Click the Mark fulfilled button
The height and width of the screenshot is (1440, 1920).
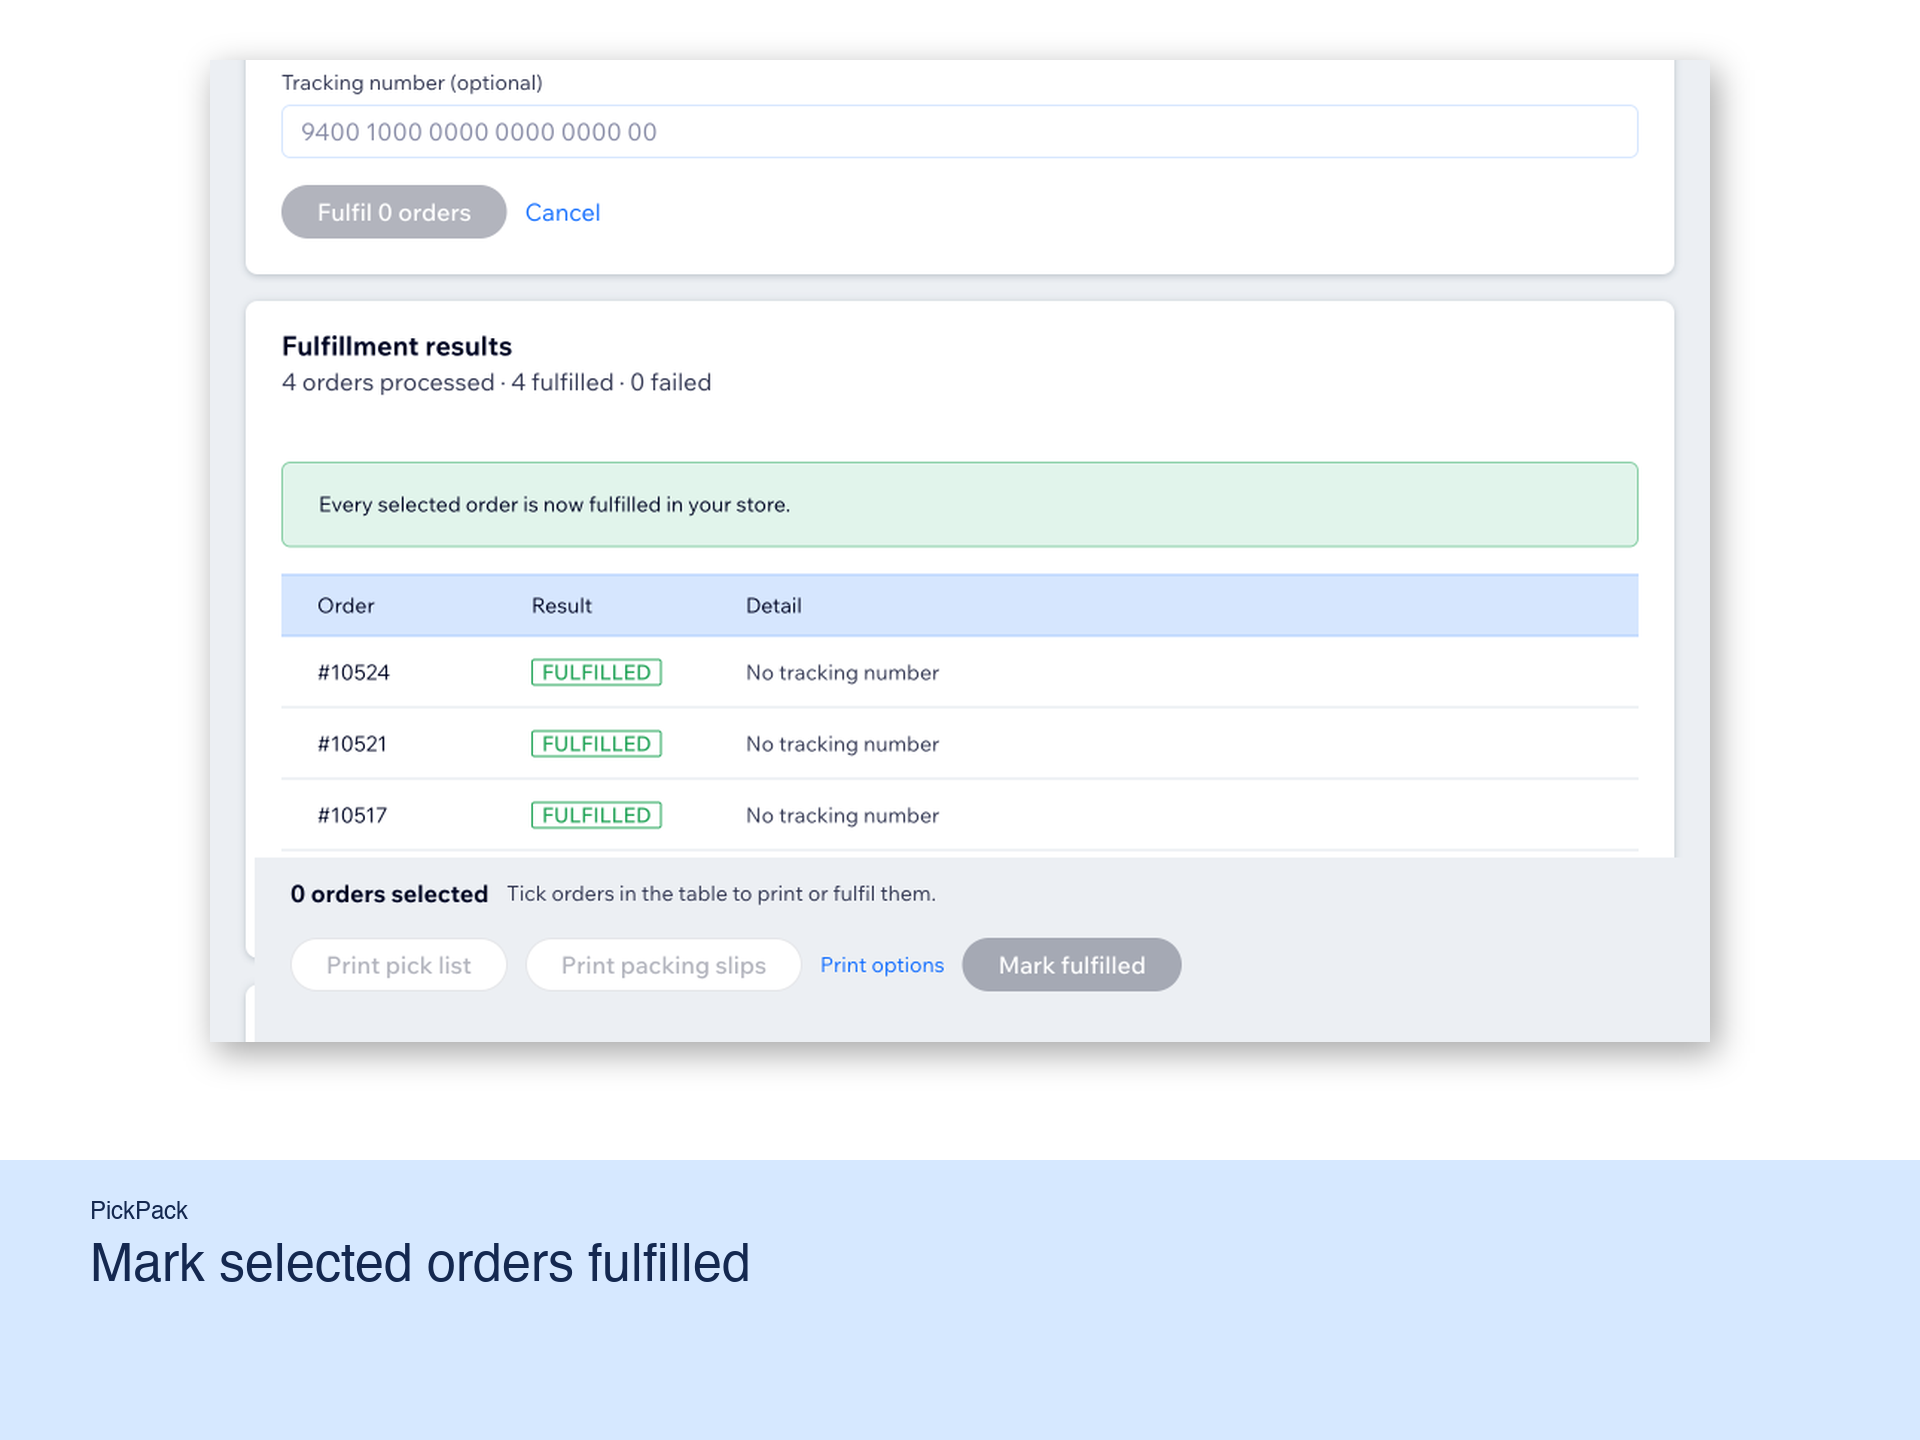(x=1072, y=965)
